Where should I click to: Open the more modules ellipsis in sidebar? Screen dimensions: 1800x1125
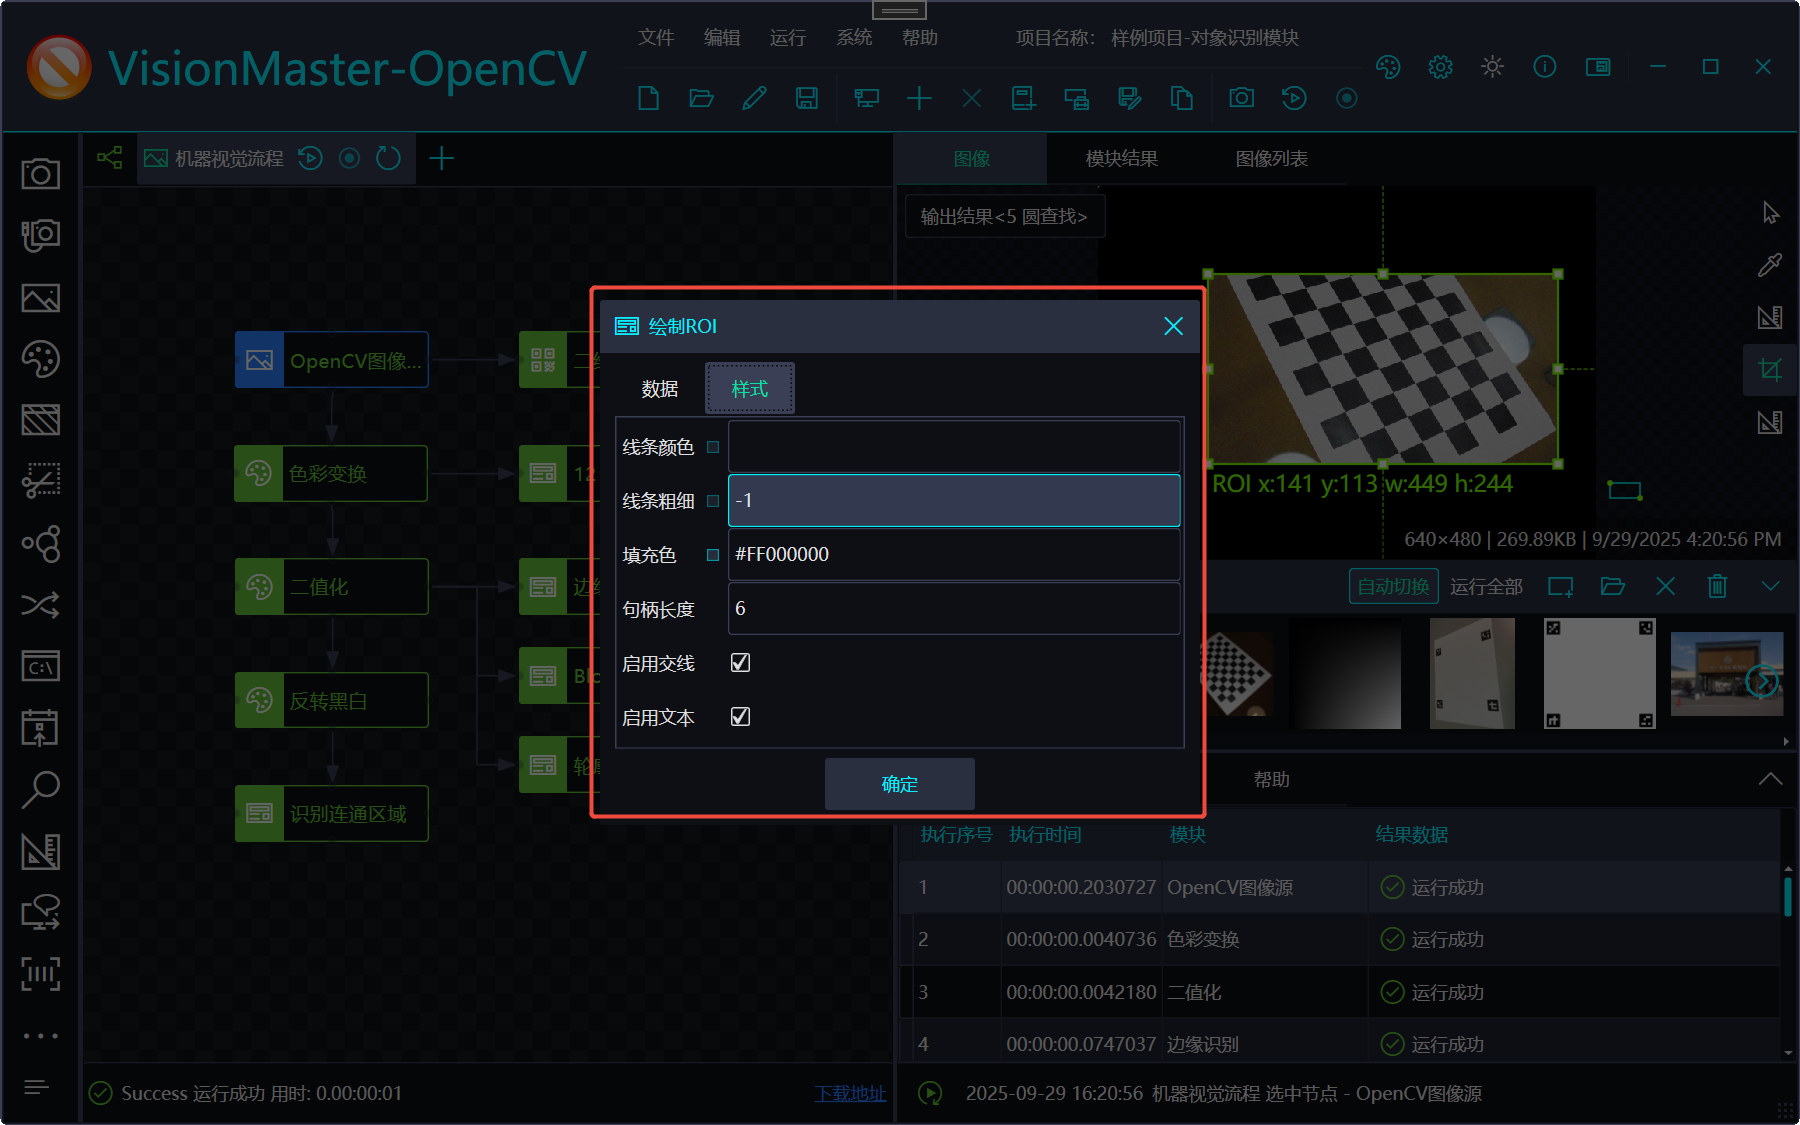41,1036
